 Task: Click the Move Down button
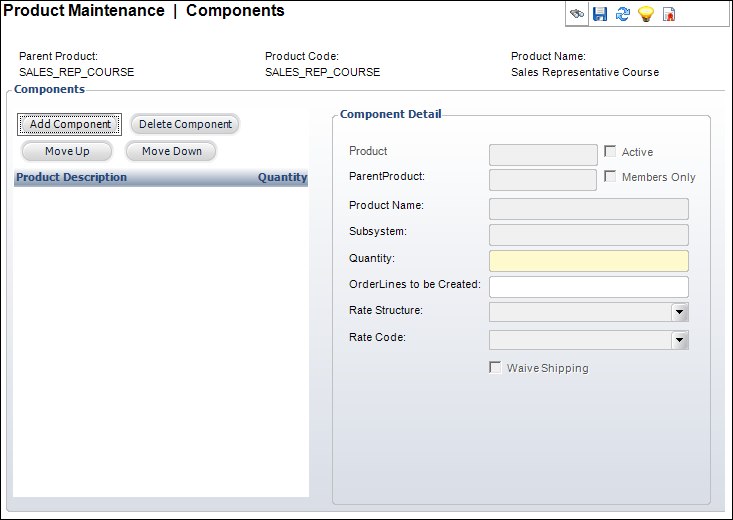[172, 152]
